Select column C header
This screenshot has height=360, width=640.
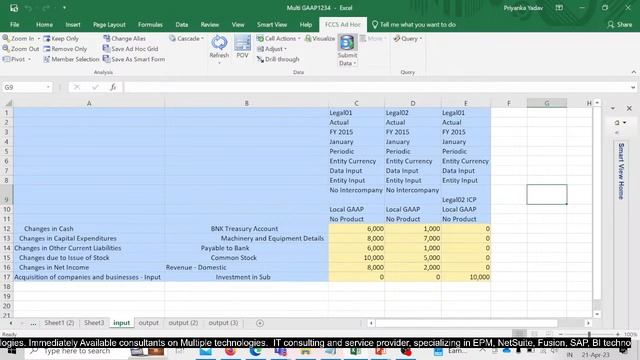tap(356, 103)
